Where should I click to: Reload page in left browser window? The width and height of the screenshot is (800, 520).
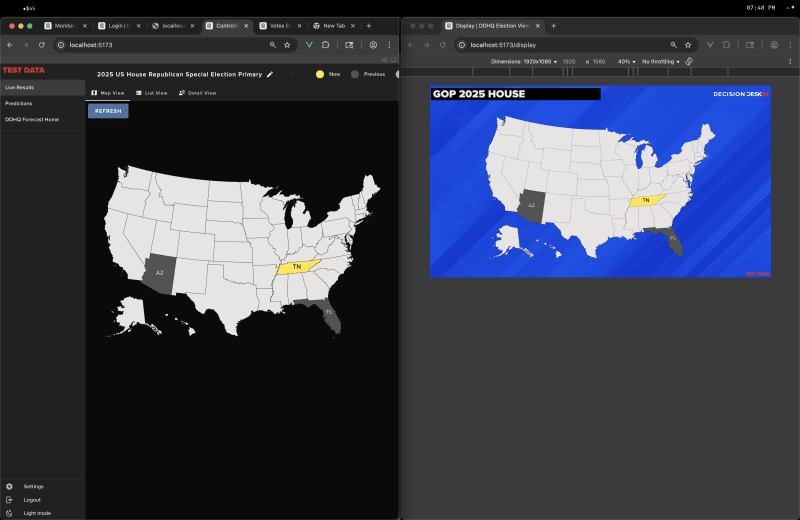tap(42, 45)
